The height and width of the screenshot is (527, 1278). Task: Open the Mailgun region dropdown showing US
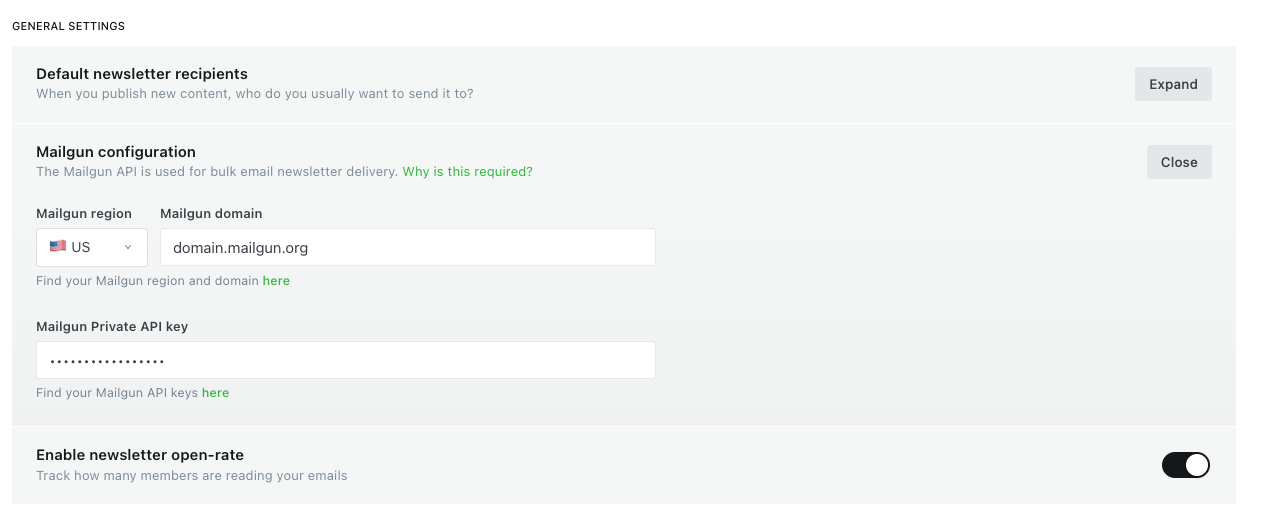click(92, 247)
